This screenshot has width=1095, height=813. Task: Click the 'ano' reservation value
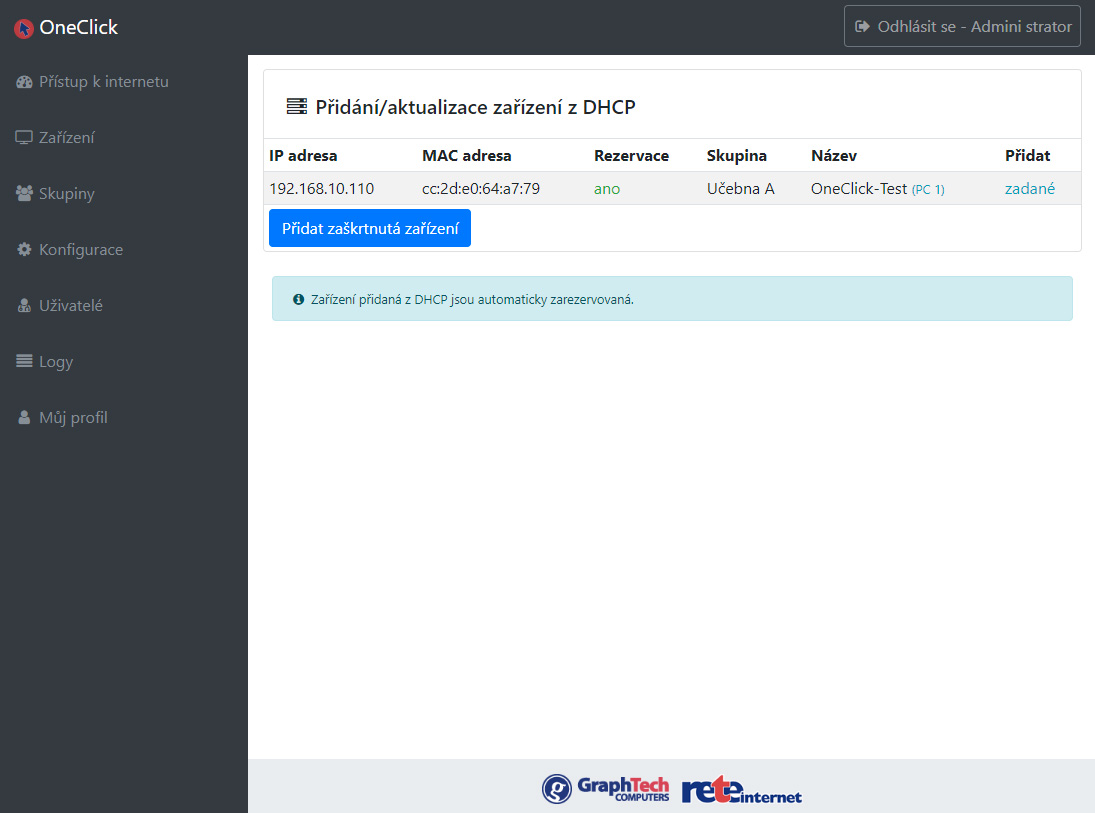click(x=607, y=189)
